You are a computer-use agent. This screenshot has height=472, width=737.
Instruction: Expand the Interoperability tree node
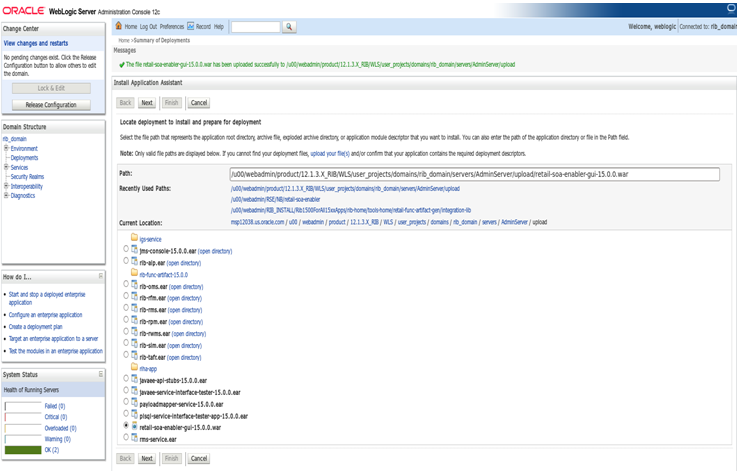click(7, 186)
